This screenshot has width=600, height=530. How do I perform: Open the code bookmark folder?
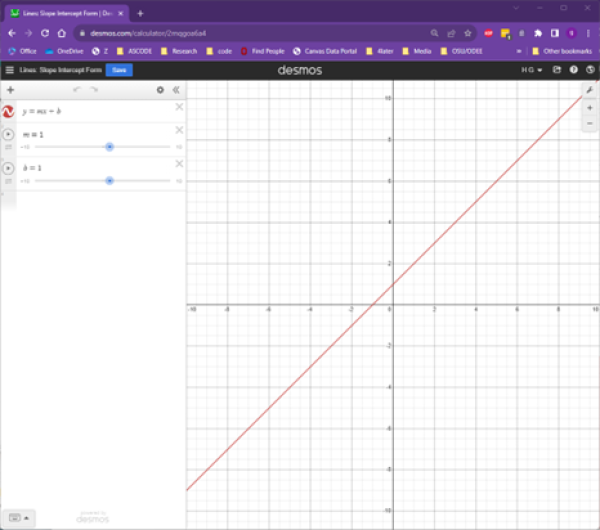point(219,51)
